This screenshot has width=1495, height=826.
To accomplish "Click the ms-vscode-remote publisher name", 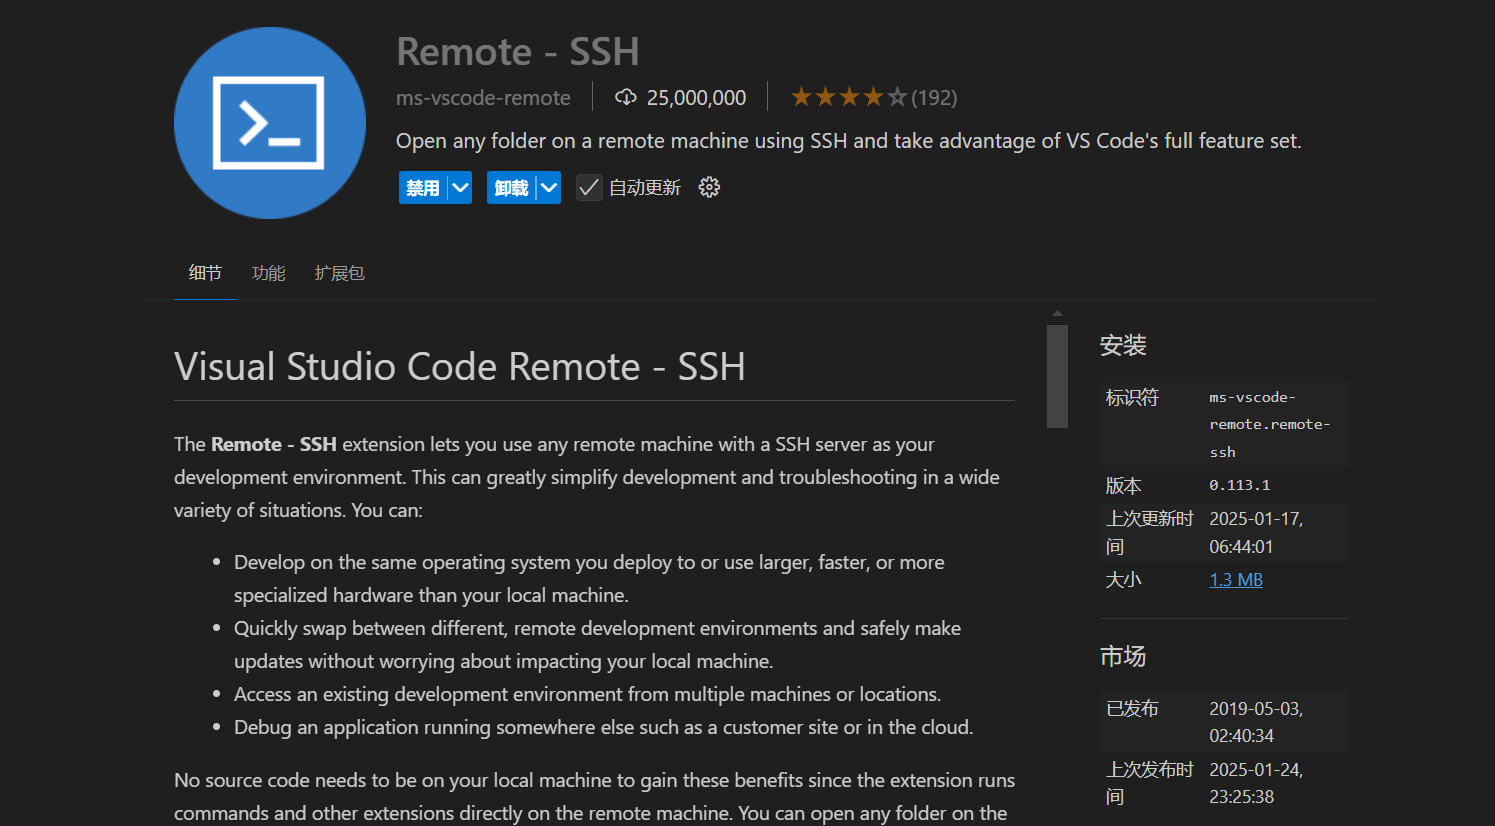I will [483, 98].
